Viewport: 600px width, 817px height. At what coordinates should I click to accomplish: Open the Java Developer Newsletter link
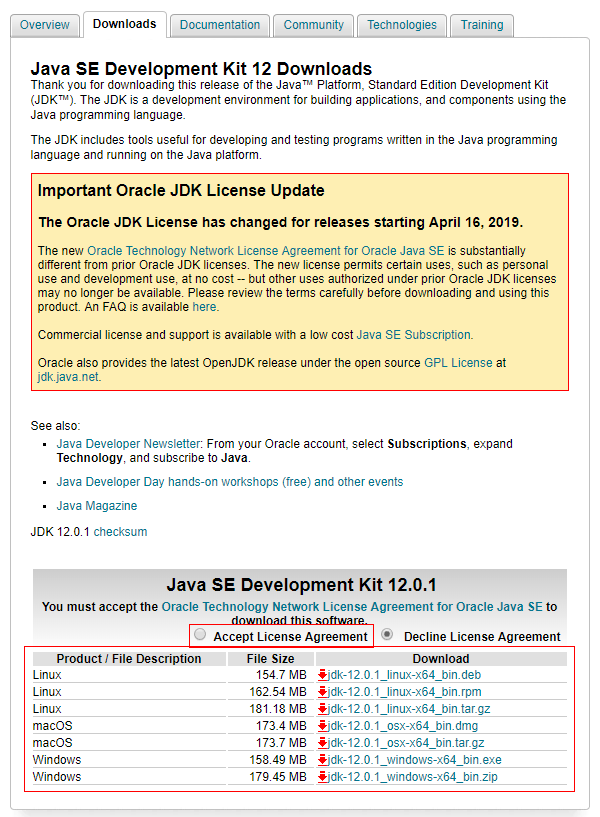coord(128,444)
